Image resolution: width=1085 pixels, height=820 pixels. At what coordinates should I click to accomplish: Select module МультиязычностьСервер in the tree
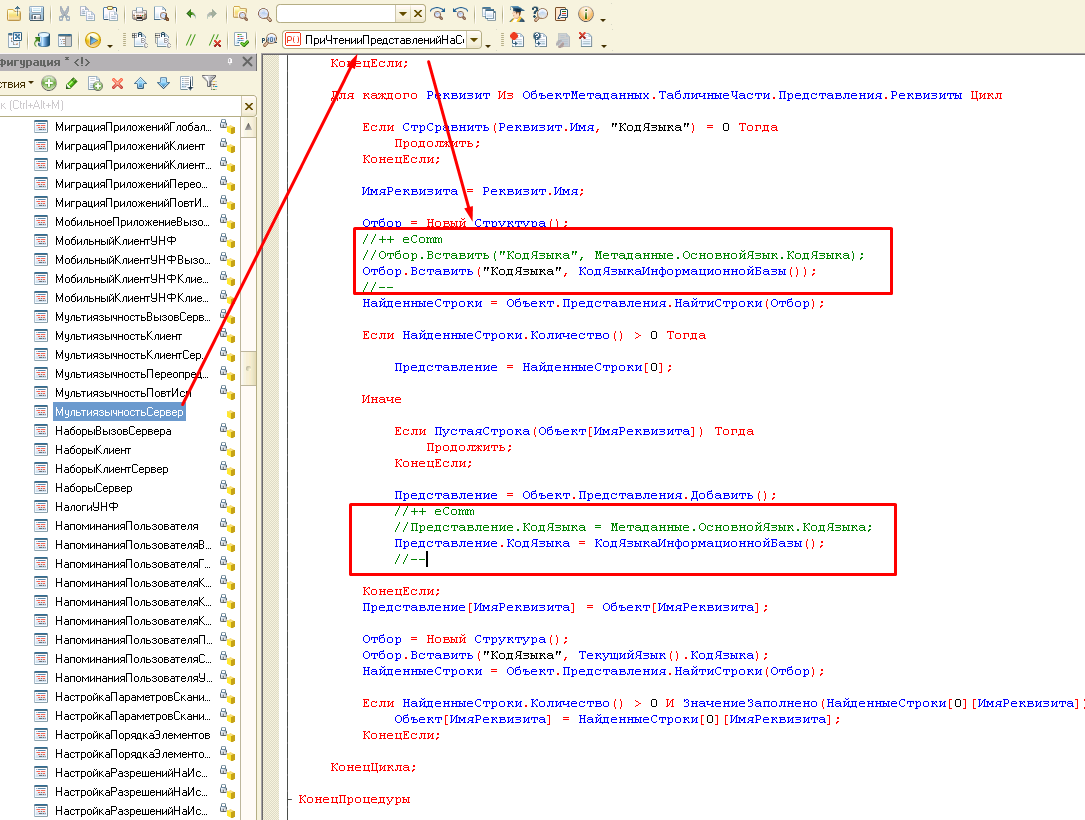click(x=119, y=412)
